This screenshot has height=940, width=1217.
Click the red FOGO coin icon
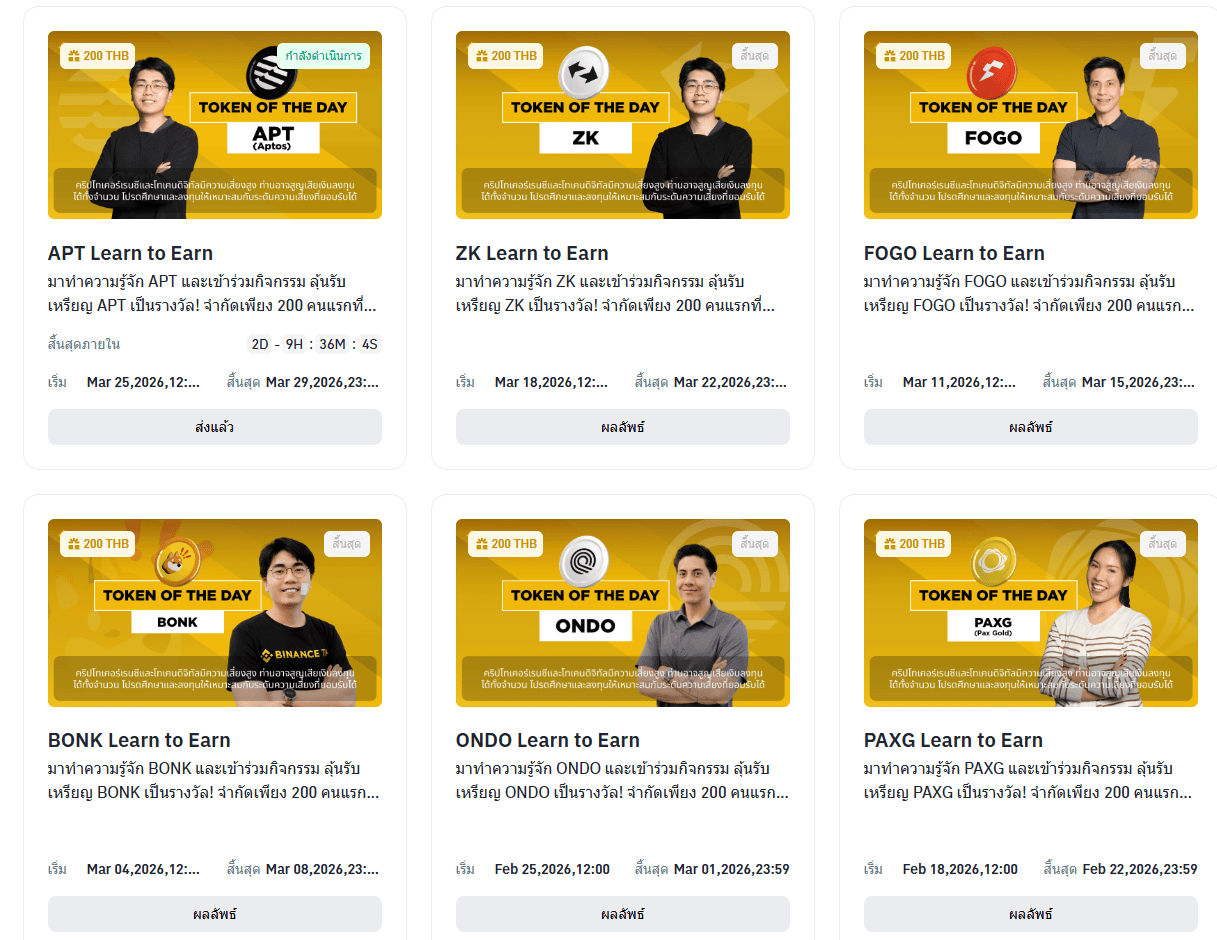coord(990,72)
